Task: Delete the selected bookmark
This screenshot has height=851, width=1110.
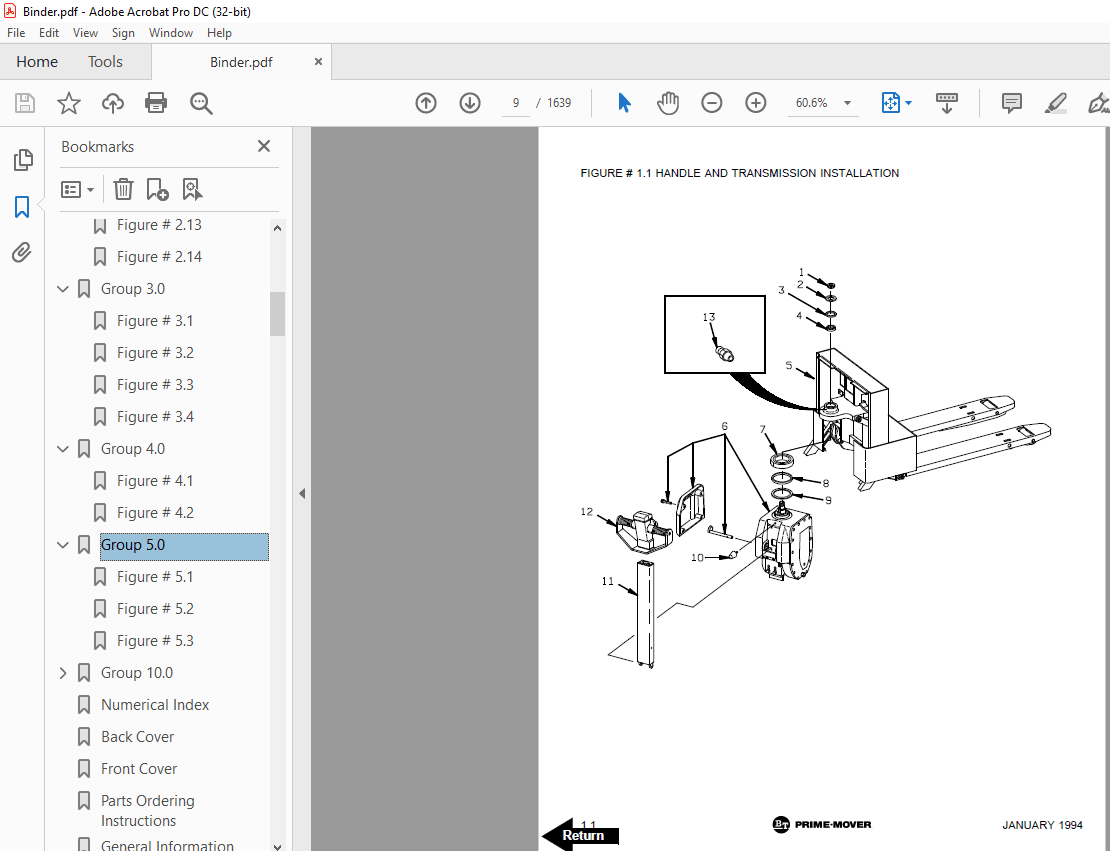Action: [x=123, y=189]
